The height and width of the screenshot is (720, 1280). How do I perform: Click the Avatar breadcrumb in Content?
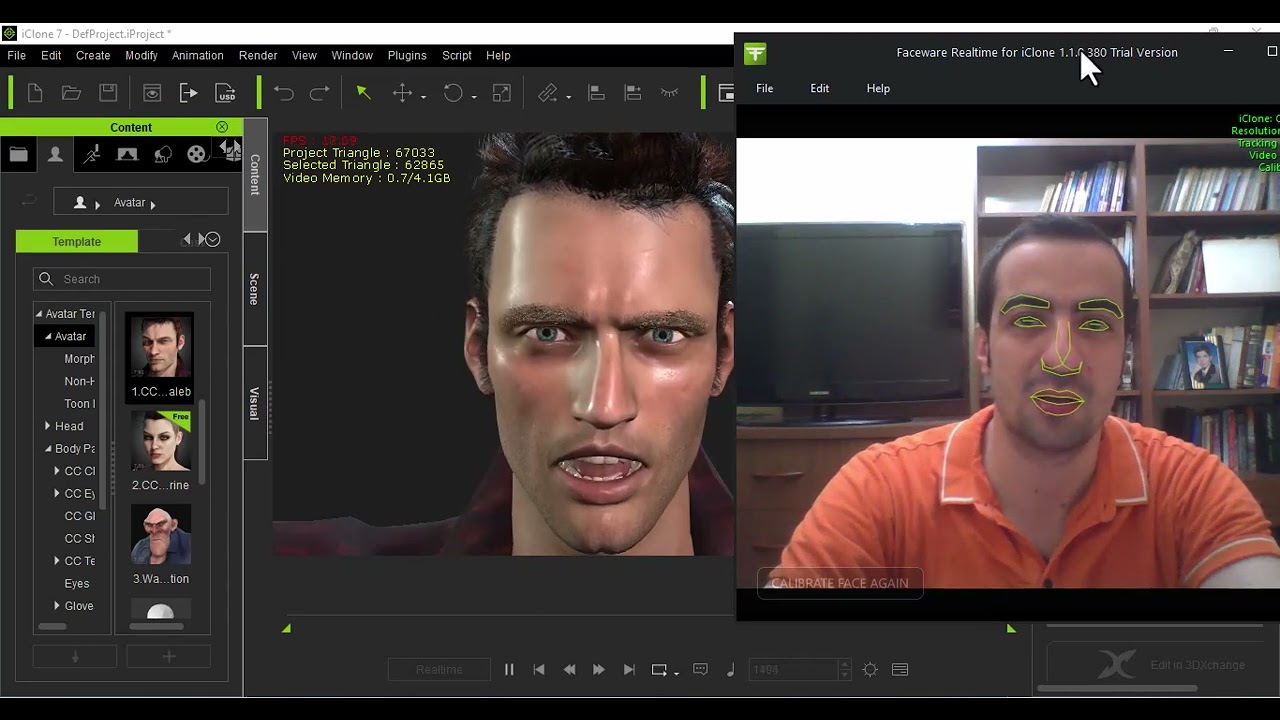[130, 203]
